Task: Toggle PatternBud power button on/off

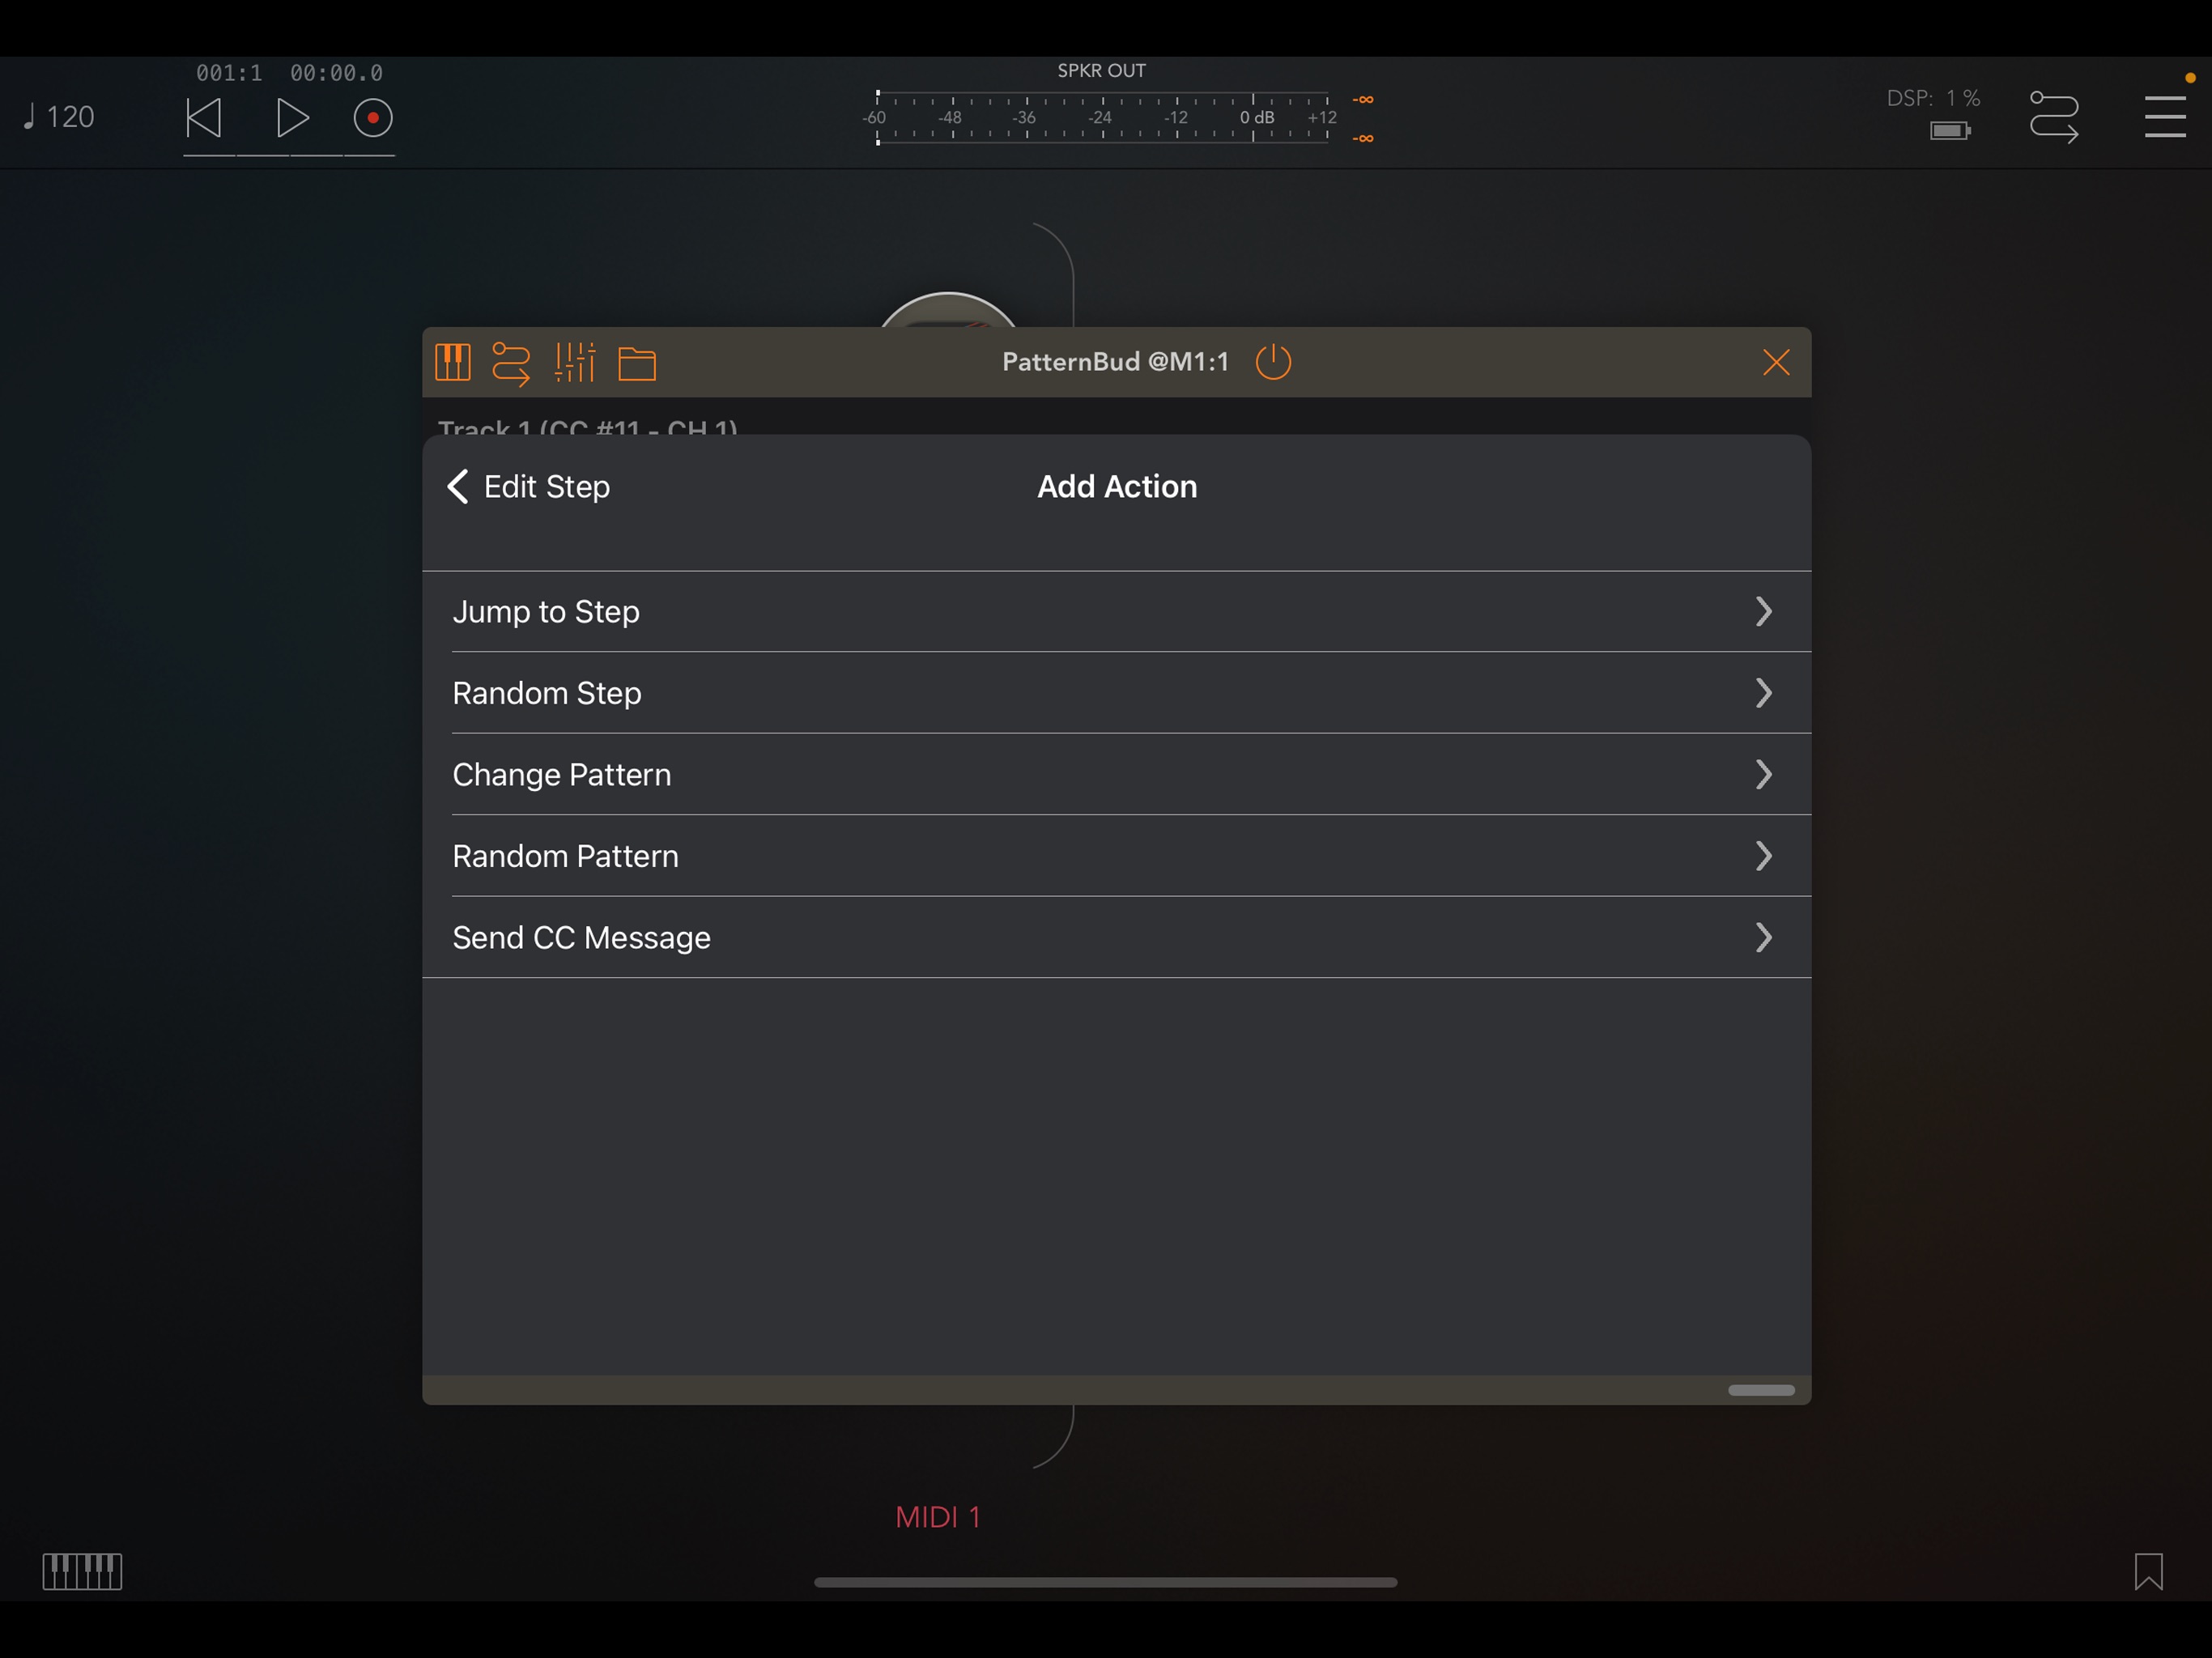Action: point(1274,360)
